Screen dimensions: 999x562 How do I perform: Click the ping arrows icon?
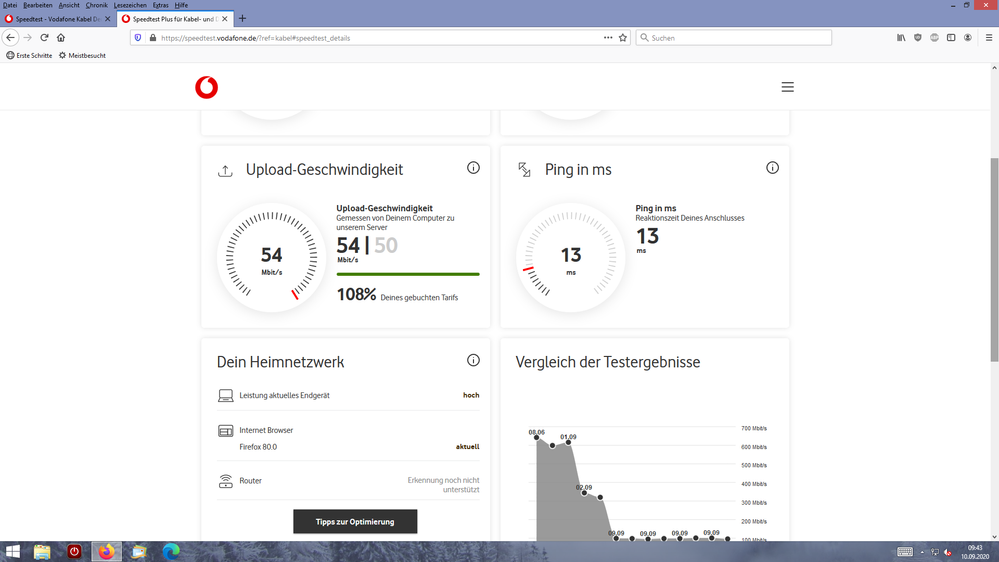pyautogui.click(x=524, y=169)
